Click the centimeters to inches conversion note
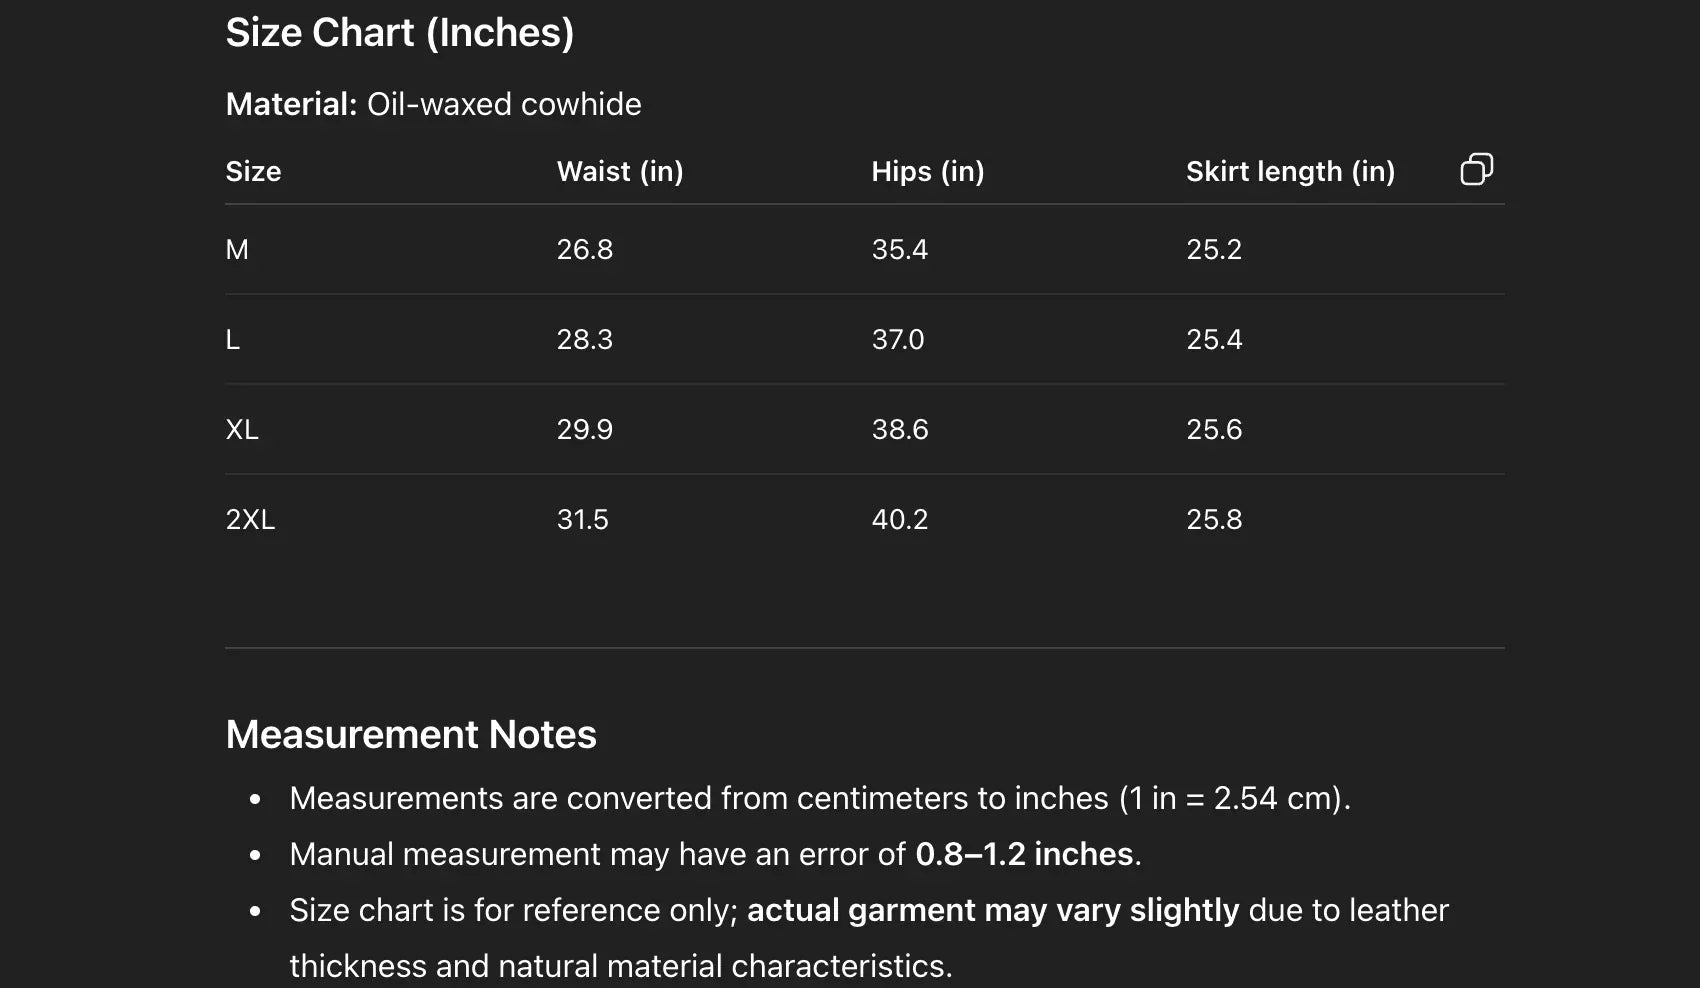This screenshot has height=988, width=1700. click(x=819, y=799)
